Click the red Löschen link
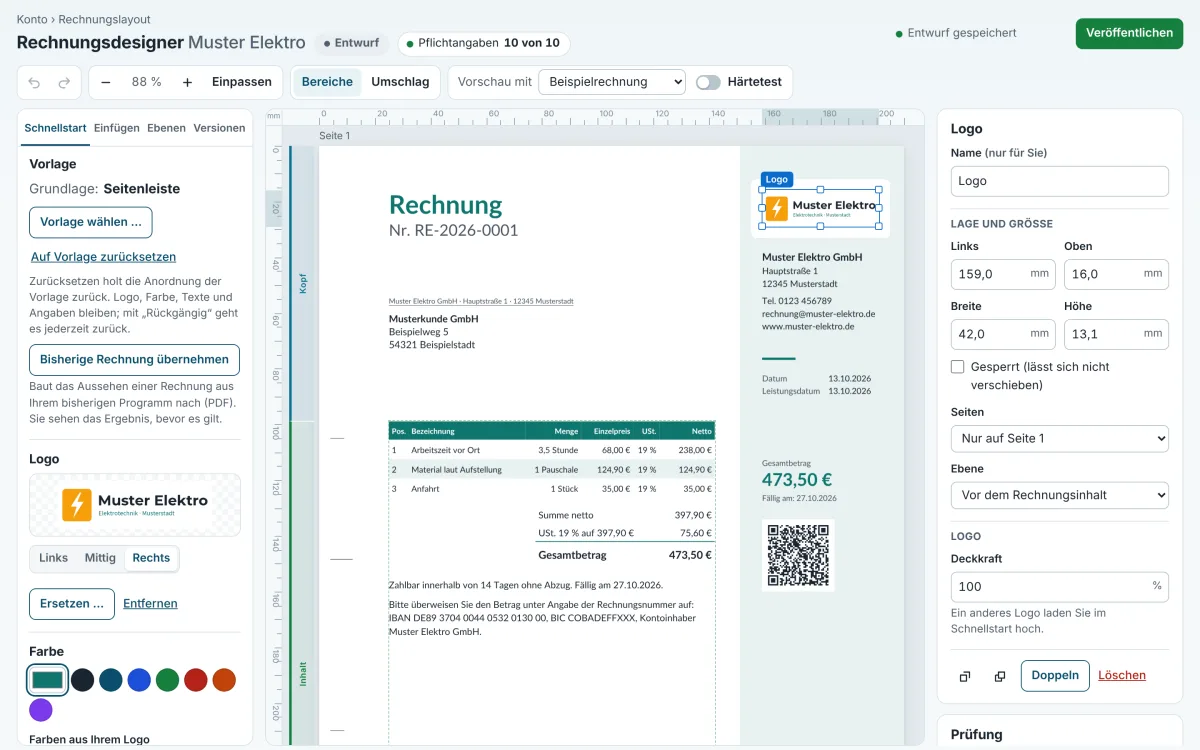Viewport: 1200px width, 750px height. [1122, 676]
